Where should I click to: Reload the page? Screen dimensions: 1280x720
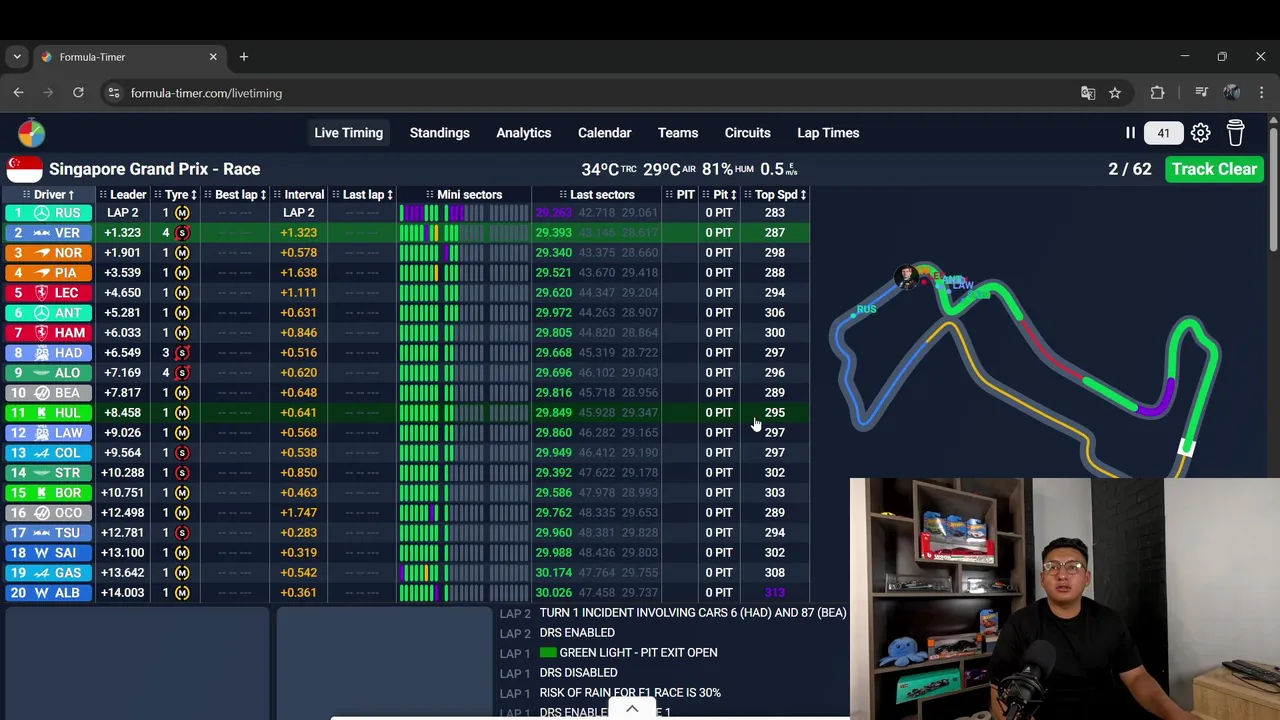[78, 93]
